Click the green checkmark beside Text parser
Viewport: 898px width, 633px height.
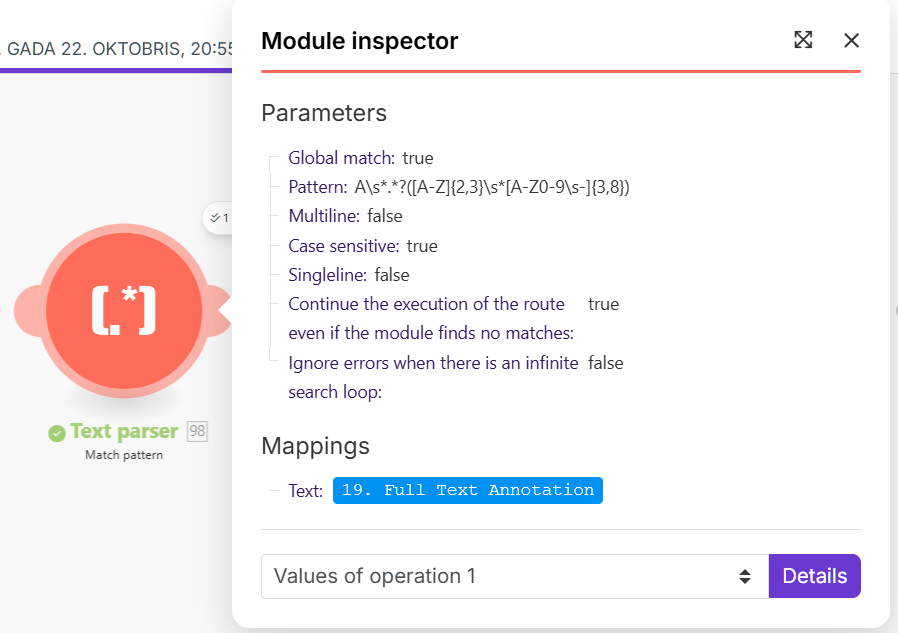coord(57,432)
